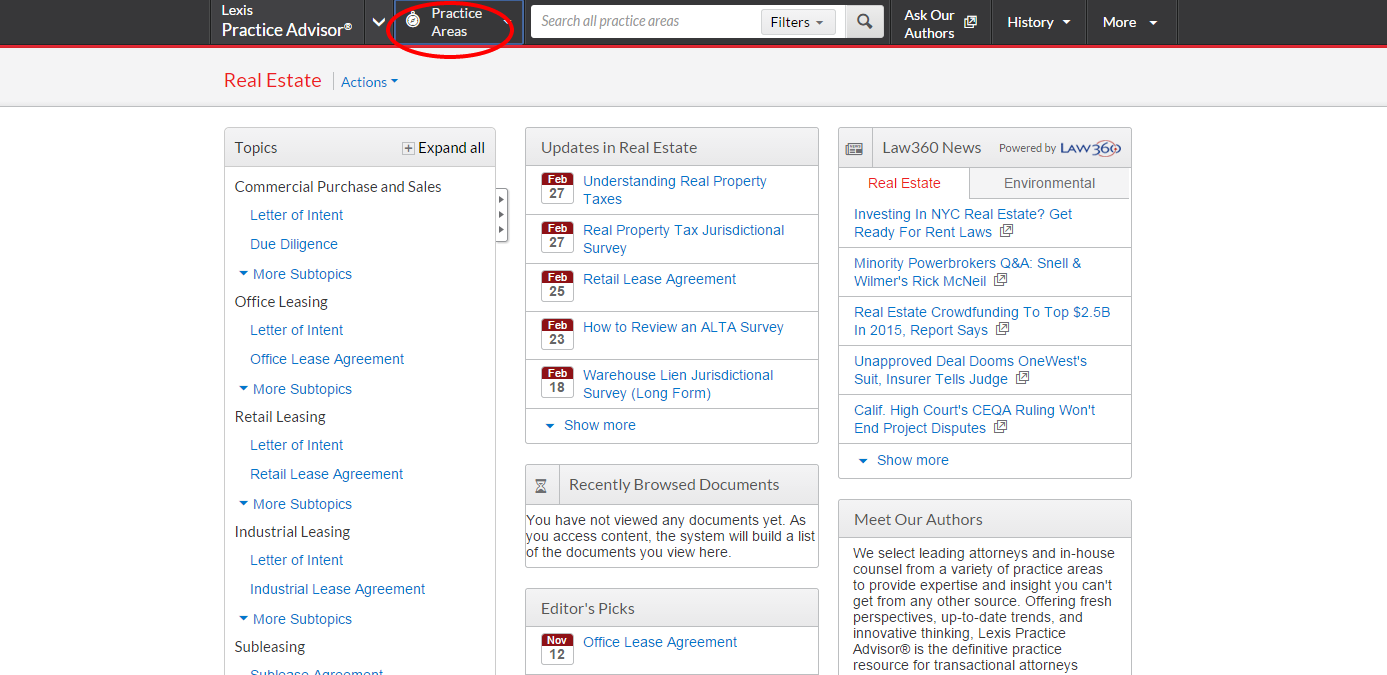Click the Law360 logo in news panel

[1090, 148]
